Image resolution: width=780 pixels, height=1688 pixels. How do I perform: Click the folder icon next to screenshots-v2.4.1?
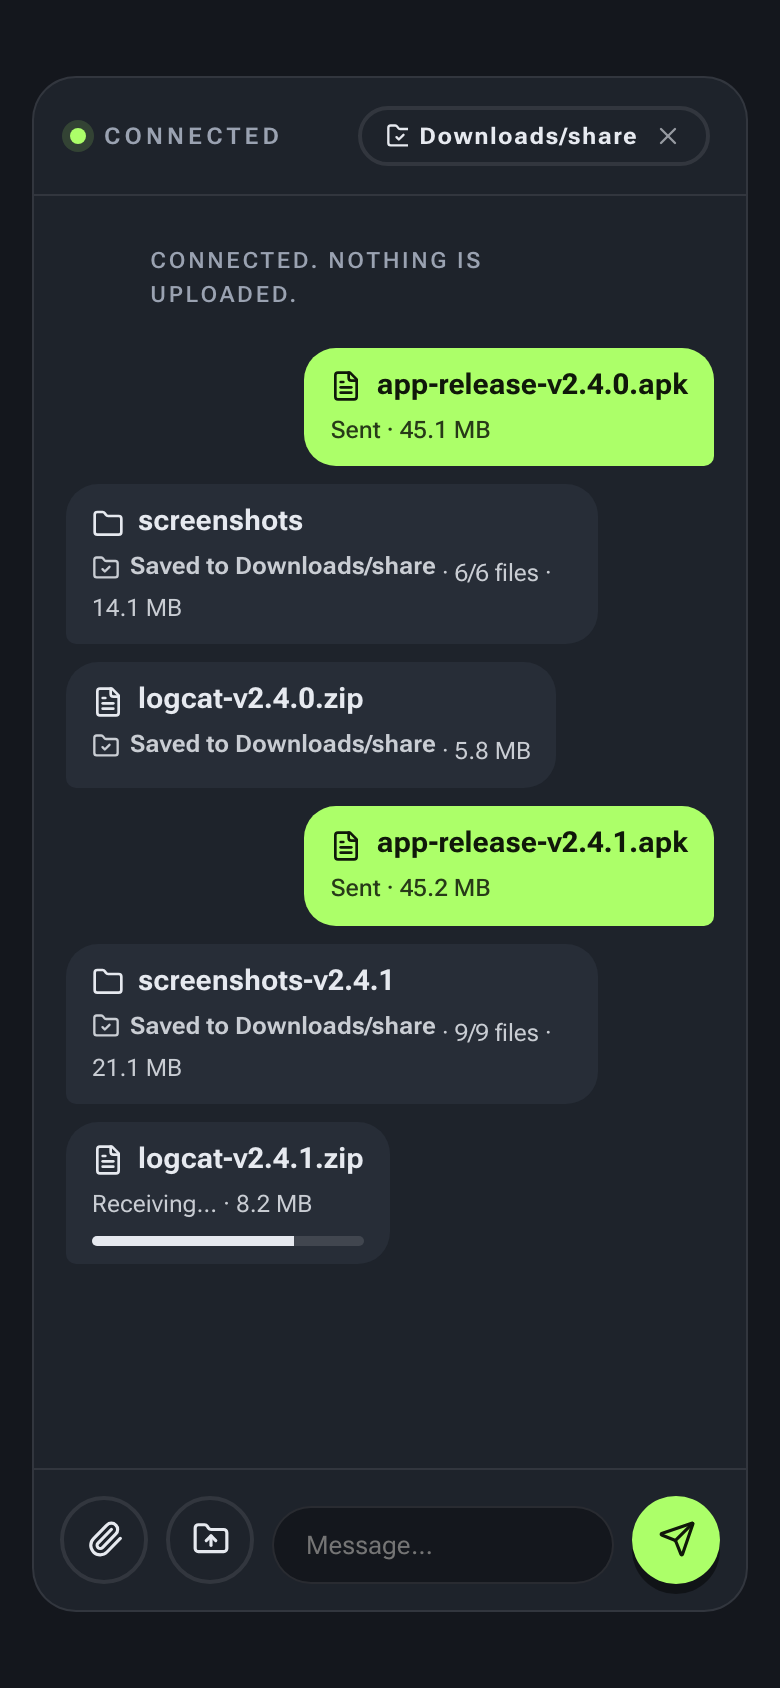coord(108,981)
